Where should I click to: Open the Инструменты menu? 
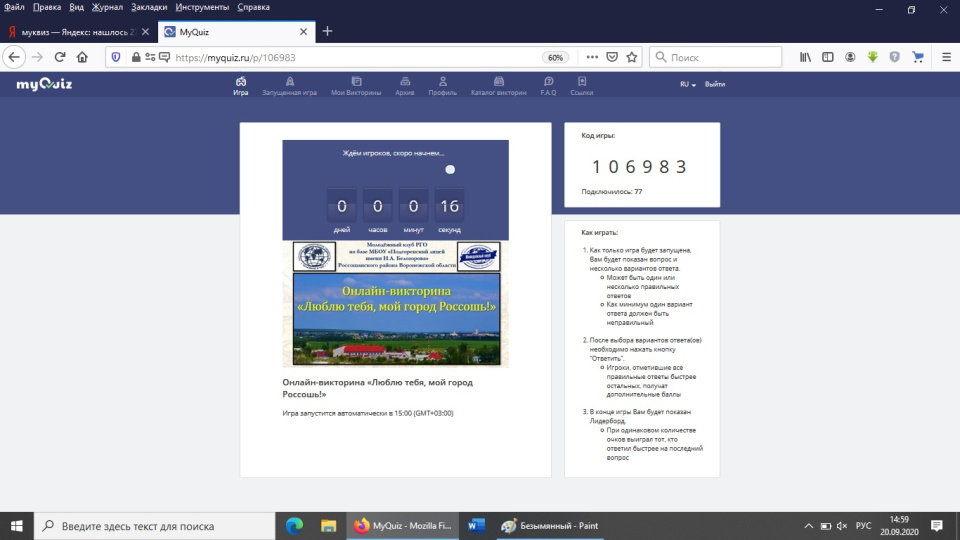[202, 7]
